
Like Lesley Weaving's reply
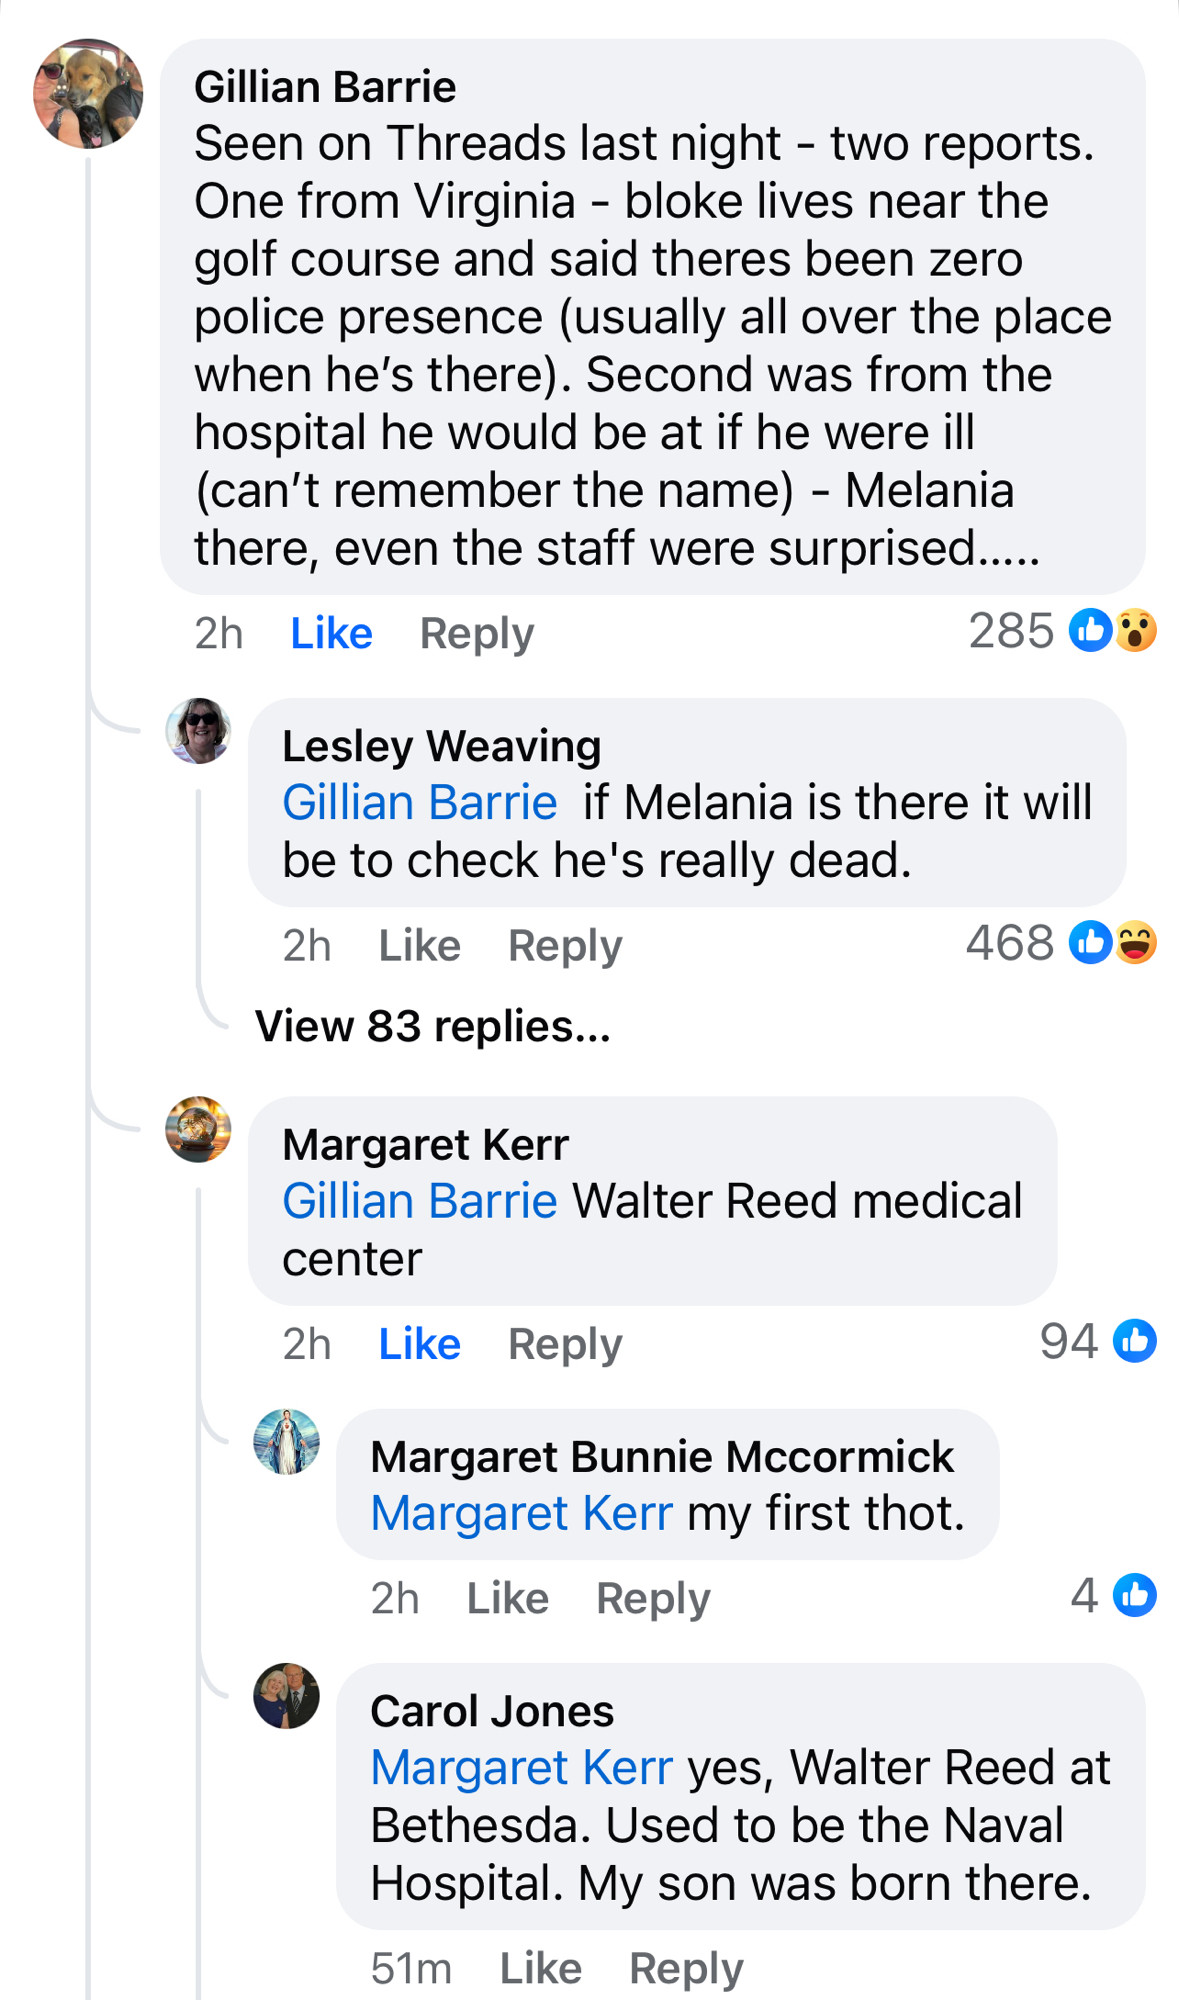419,945
